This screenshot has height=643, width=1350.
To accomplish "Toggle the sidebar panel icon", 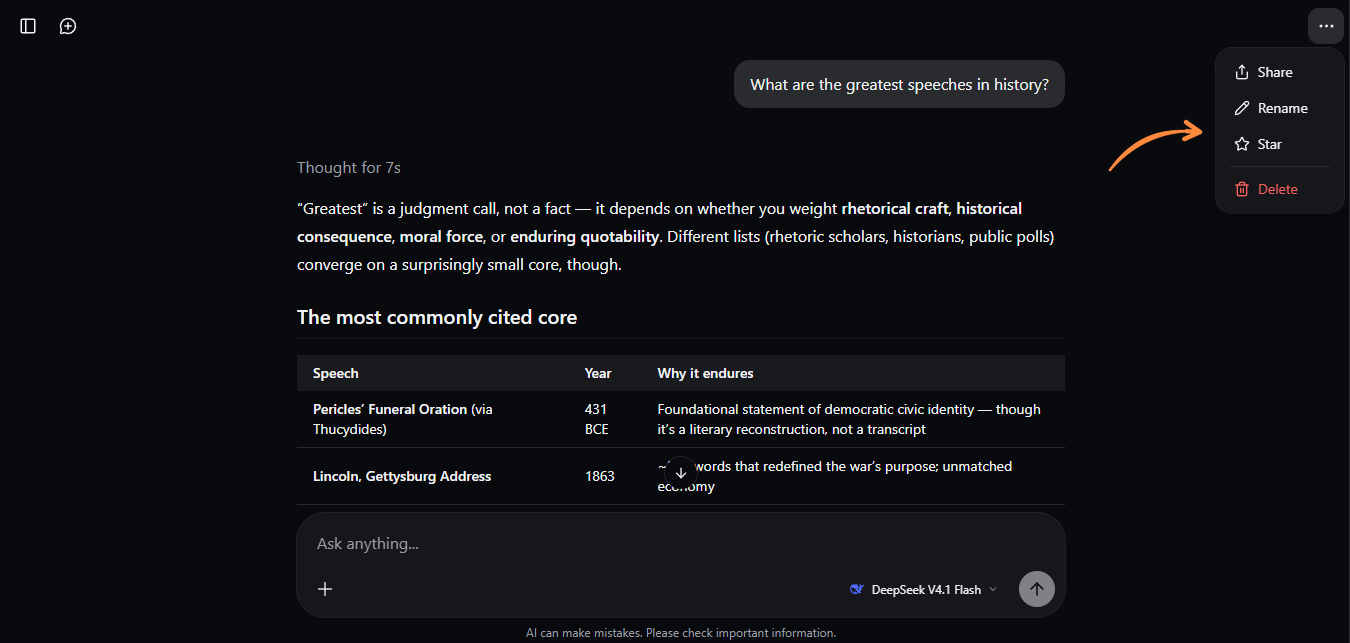I will click(28, 26).
